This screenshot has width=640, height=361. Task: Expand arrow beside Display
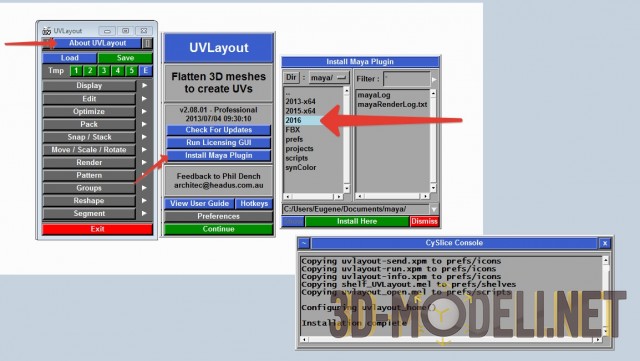click(144, 86)
